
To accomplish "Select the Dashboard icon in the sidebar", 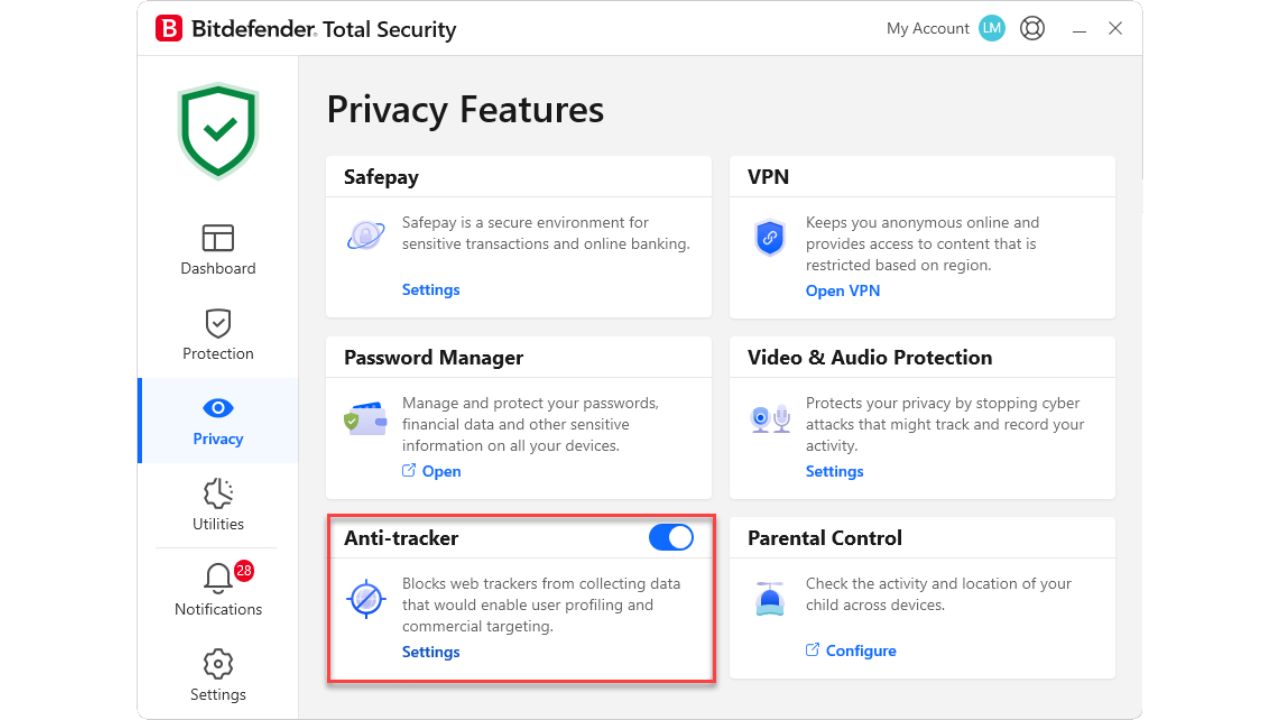I will pos(217,239).
